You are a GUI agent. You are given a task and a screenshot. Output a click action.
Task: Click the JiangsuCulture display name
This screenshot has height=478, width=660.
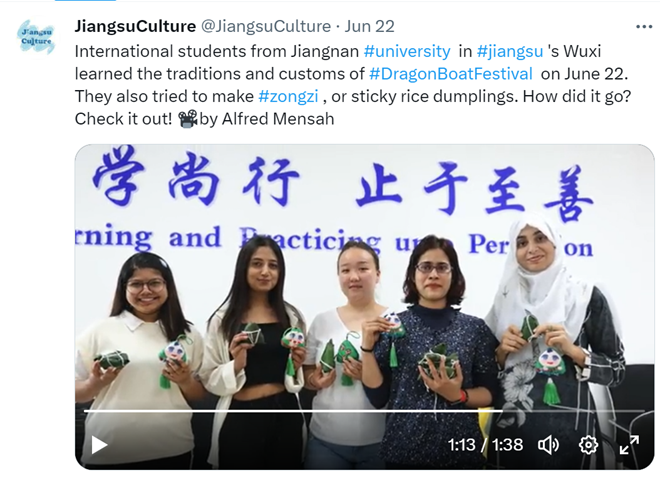point(135,26)
